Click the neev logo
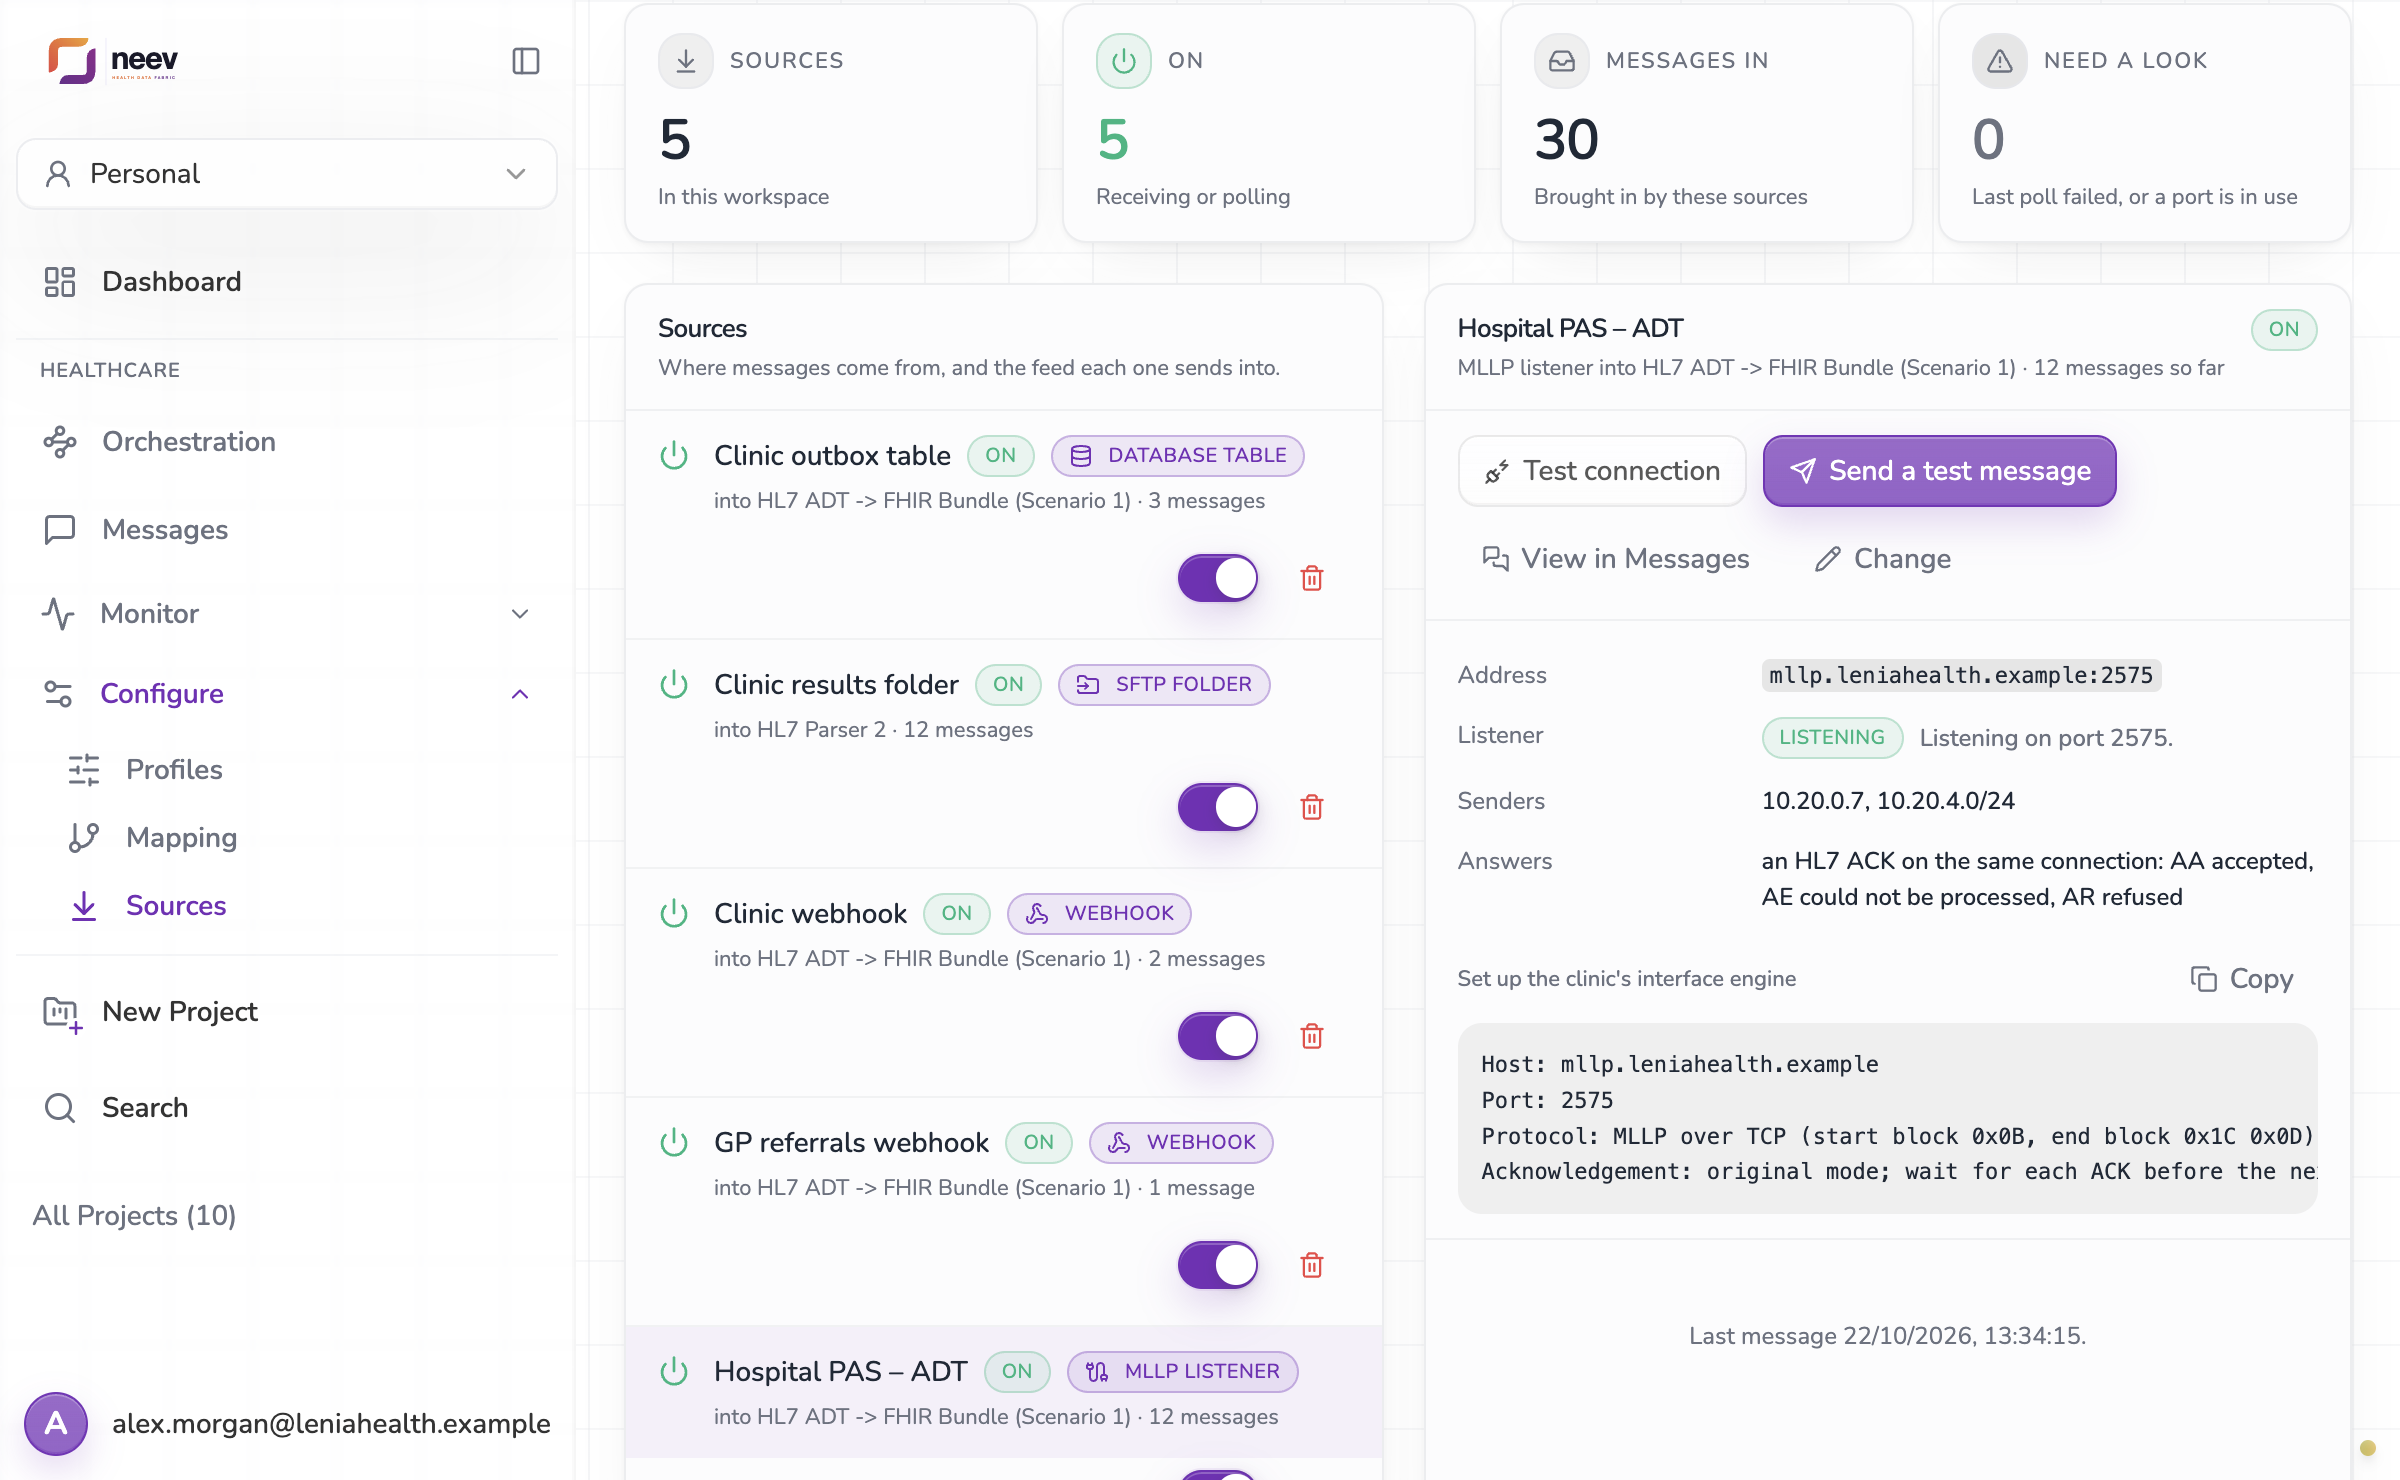This screenshot has width=2400, height=1480. click(113, 61)
